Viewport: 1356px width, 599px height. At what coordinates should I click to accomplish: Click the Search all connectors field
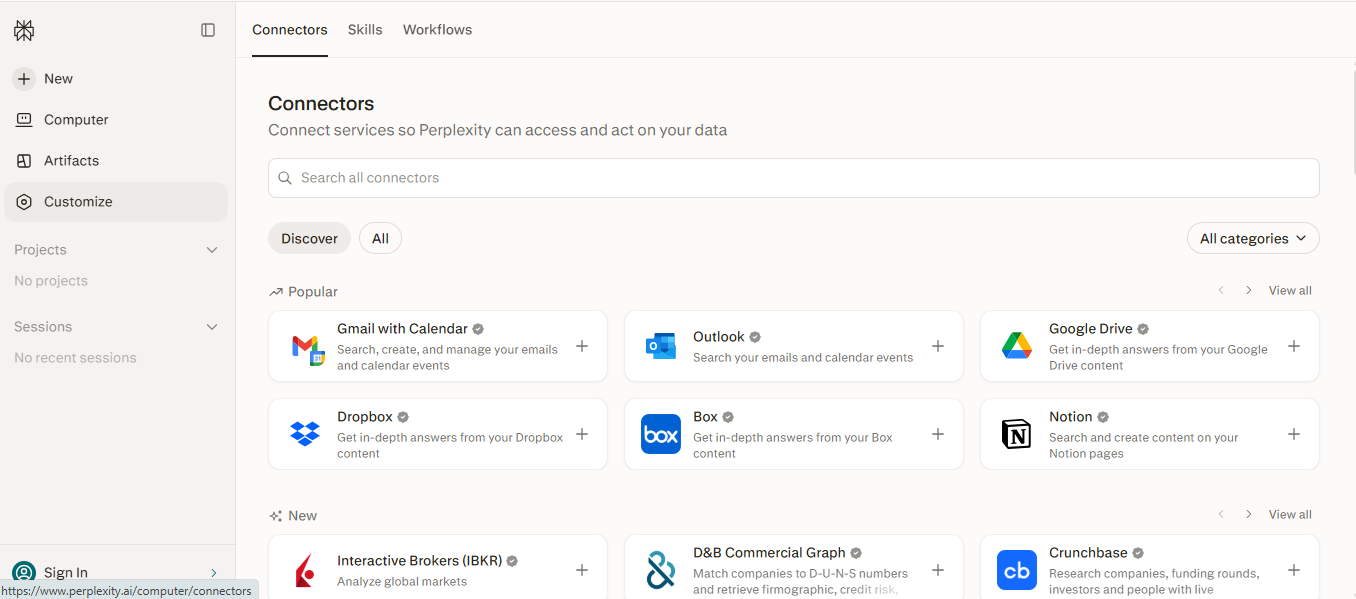(x=793, y=178)
